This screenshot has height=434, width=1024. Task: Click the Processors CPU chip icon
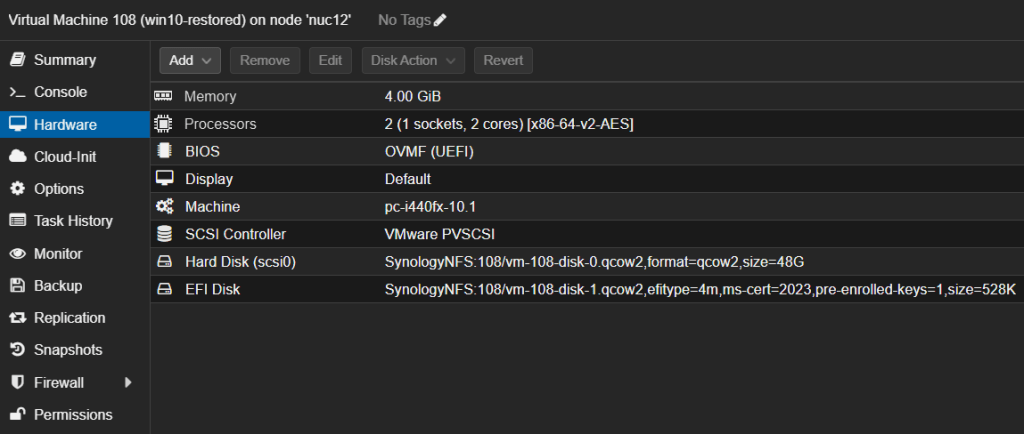click(x=163, y=123)
